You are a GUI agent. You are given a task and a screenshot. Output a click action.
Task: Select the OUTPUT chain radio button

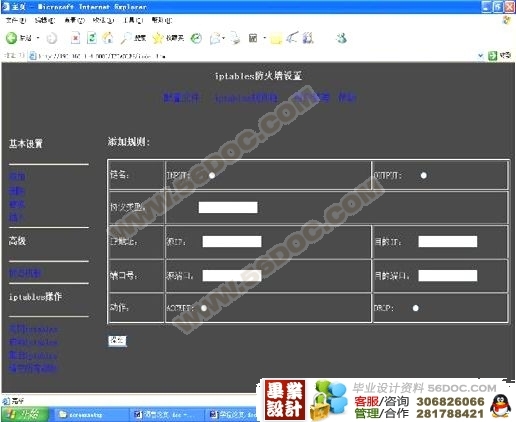423,175
